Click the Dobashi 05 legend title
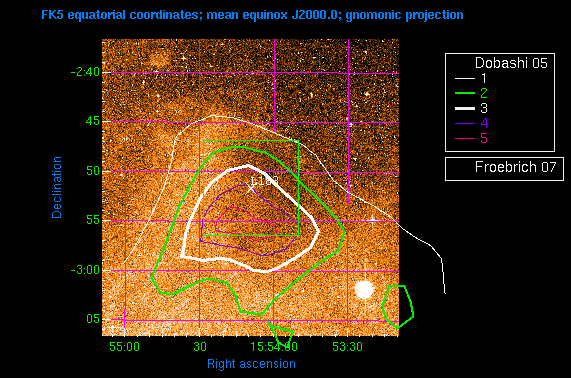The image size is (571, 378). point(511,63)
